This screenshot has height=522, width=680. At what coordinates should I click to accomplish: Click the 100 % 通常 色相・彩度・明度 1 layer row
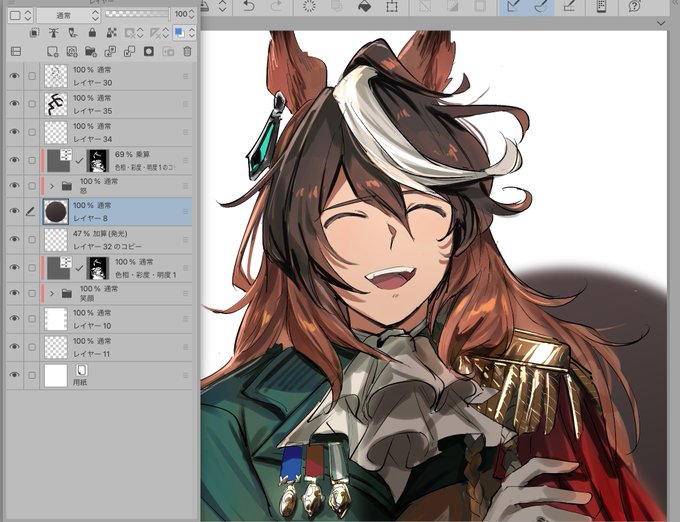(99, 268)
